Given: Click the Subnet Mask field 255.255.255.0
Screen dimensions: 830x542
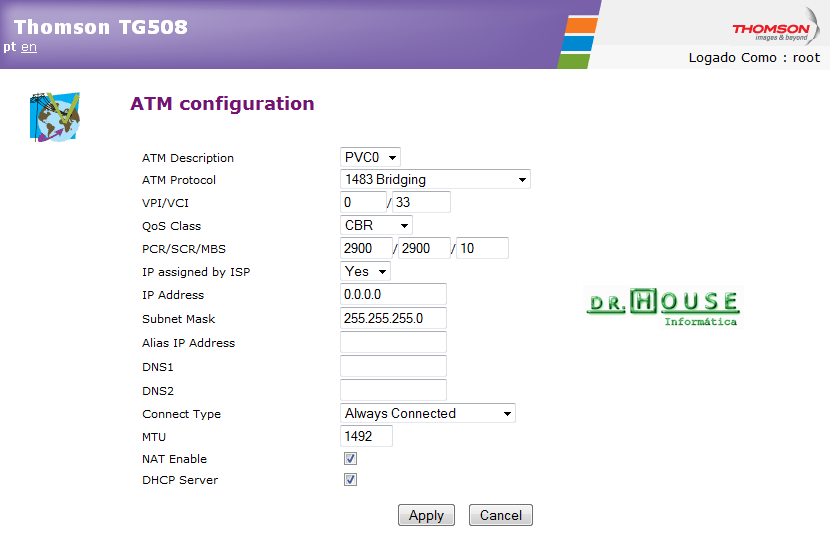Looking at the screenshot, I should tap(393, 318).
